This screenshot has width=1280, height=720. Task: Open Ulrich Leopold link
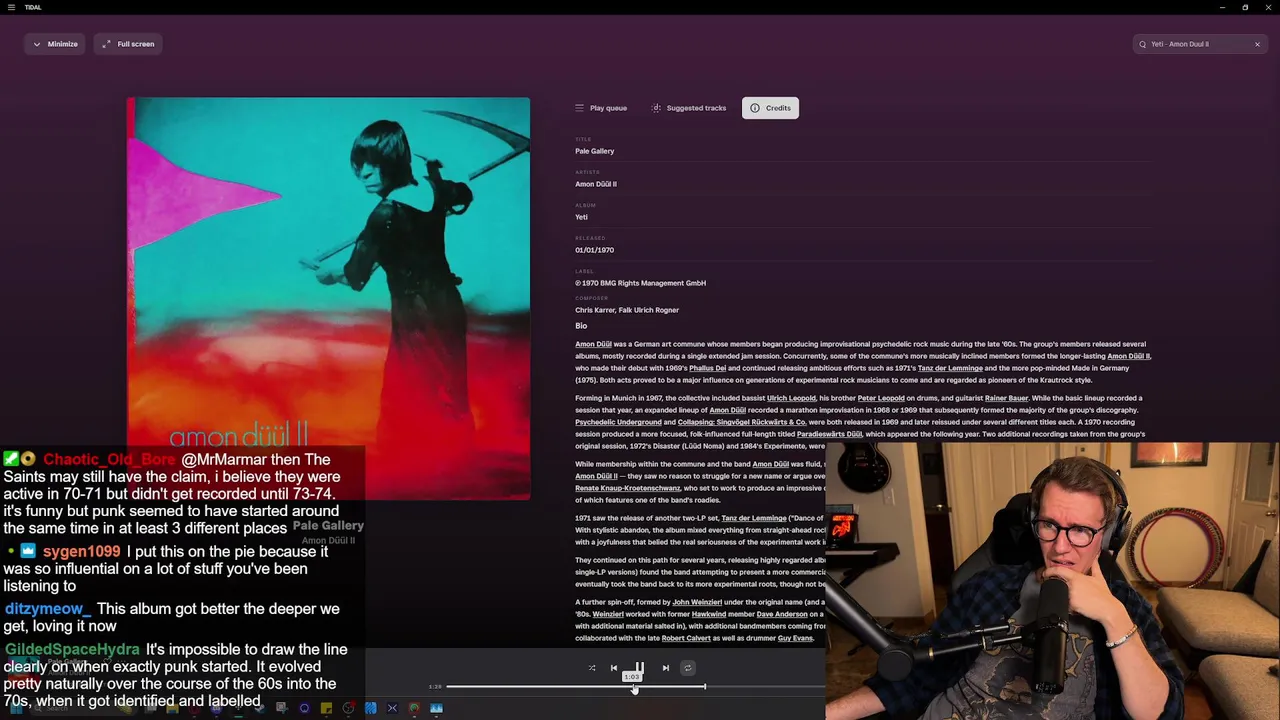click(x=791, y=398)
